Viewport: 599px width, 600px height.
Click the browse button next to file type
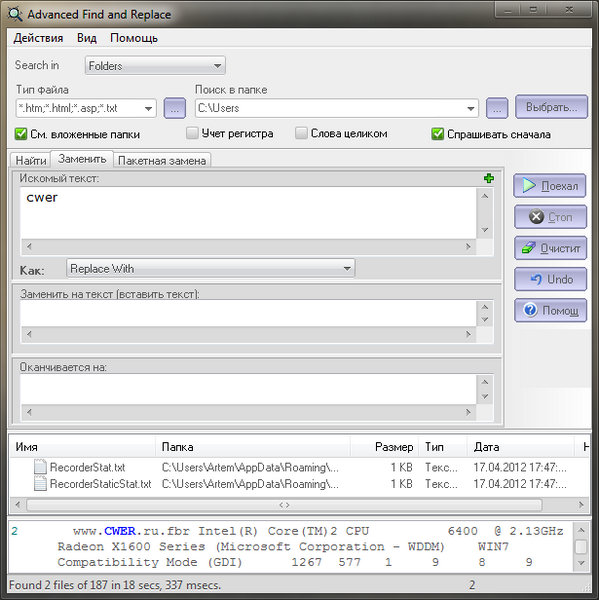click(175, 109)
